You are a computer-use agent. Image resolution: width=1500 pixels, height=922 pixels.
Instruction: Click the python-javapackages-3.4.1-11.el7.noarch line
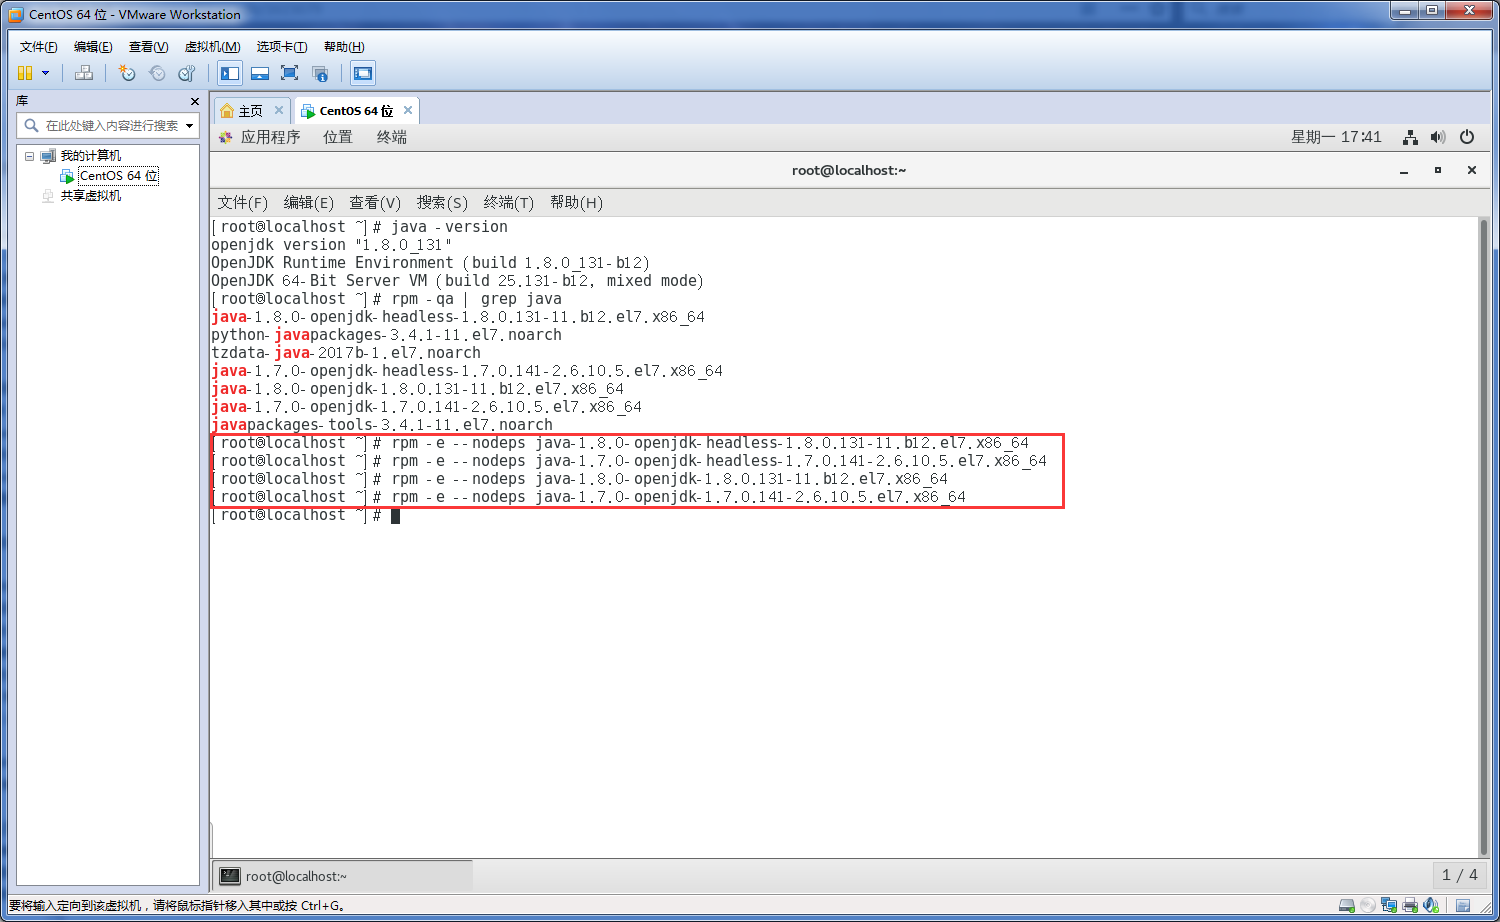(386, 335)
